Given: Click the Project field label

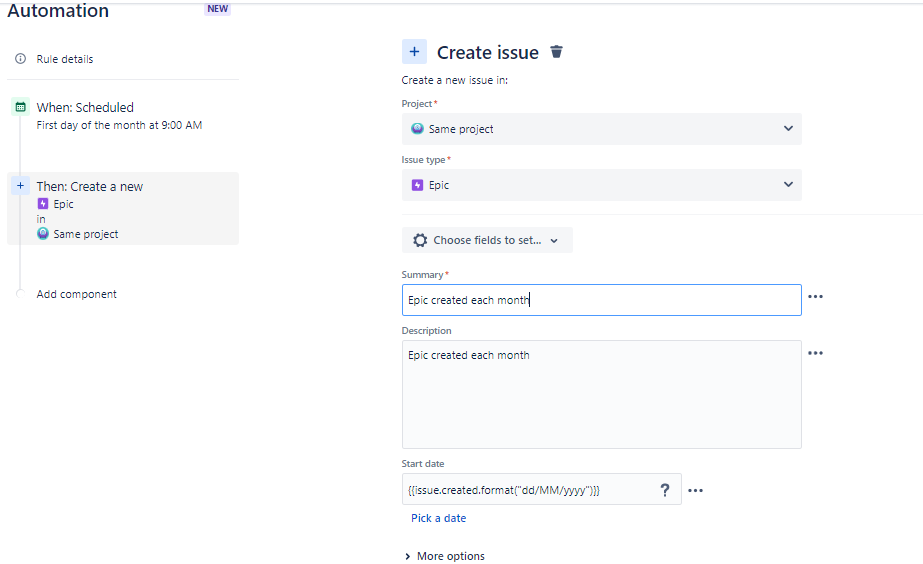Looking at the screenshot, I should tap(417, 104).
